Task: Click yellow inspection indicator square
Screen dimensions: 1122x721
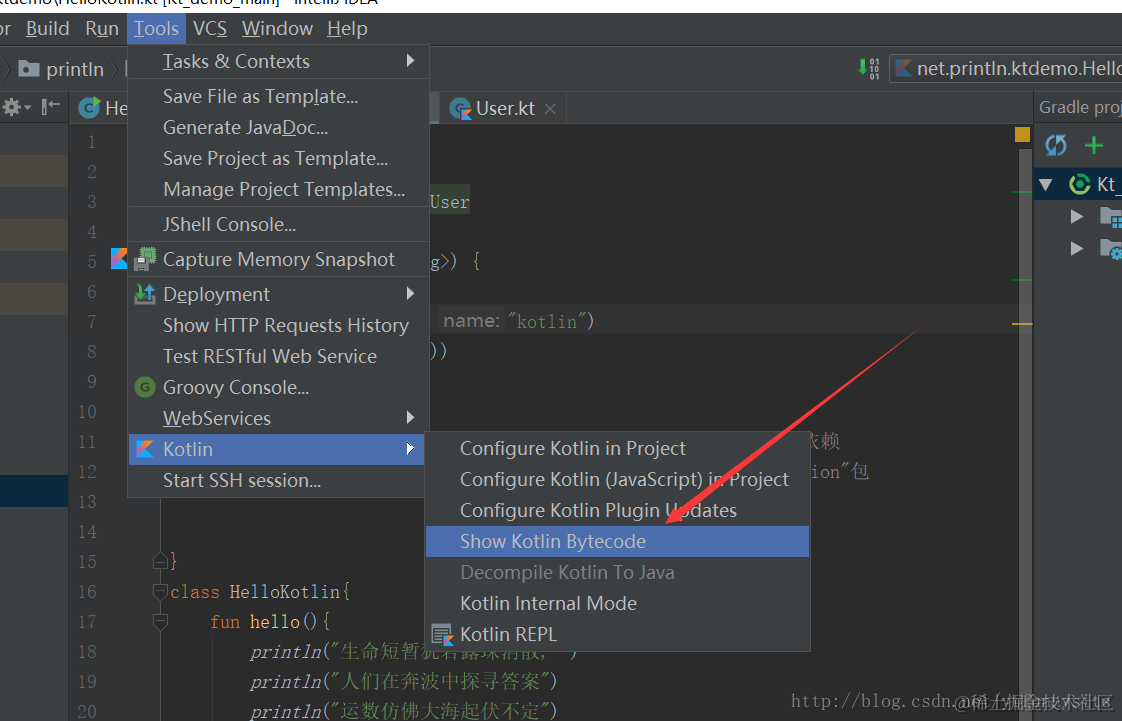Action: click(1023, 134)
